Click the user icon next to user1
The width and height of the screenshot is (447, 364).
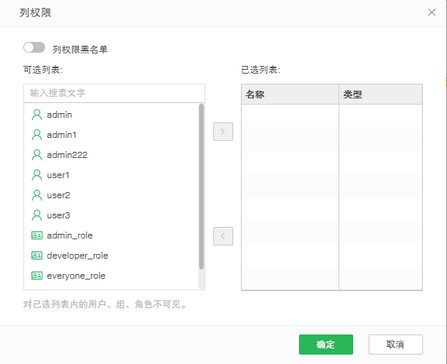click(37, 175)
